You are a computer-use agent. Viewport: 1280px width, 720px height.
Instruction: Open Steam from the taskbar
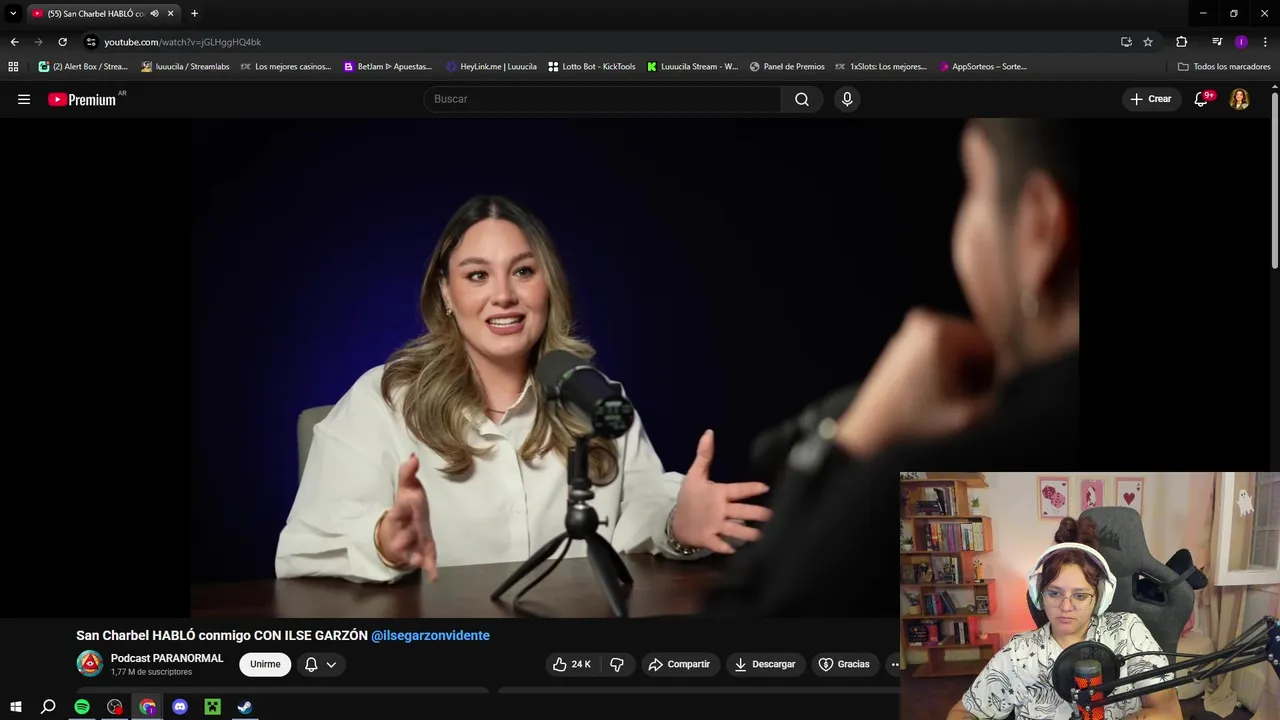[244, 707]
